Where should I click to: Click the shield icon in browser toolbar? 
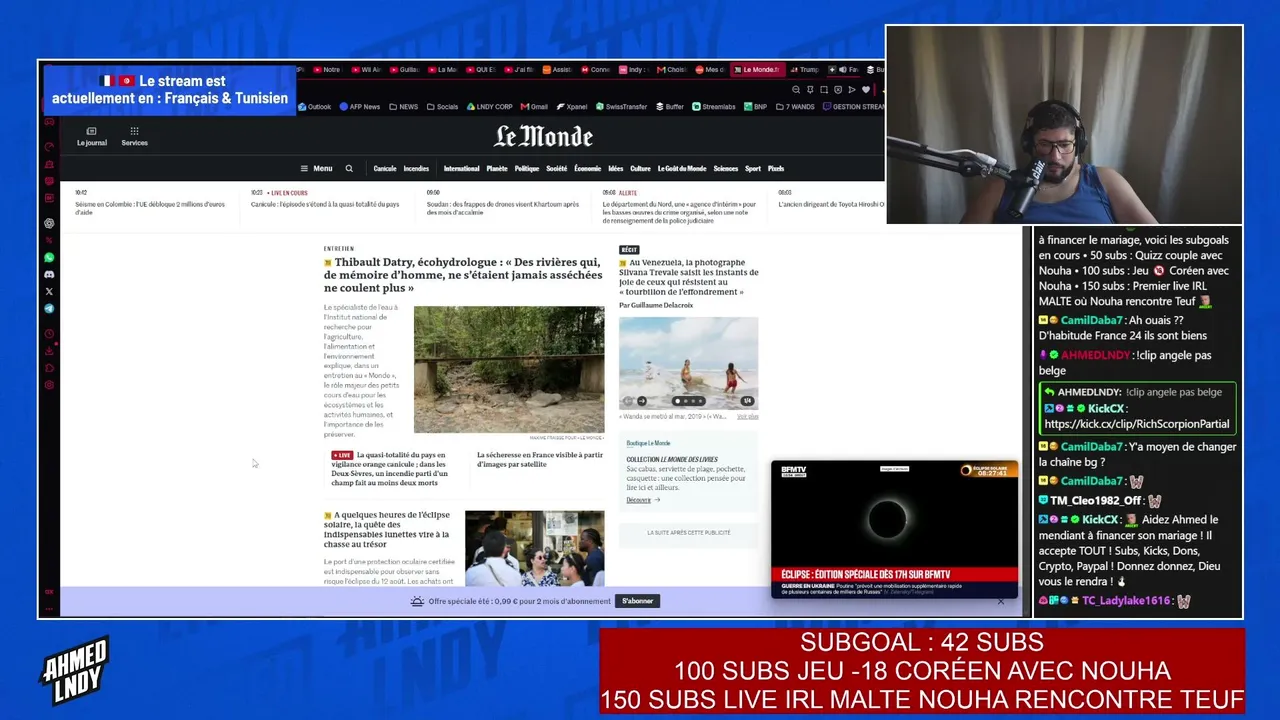(x=838, y=89)
